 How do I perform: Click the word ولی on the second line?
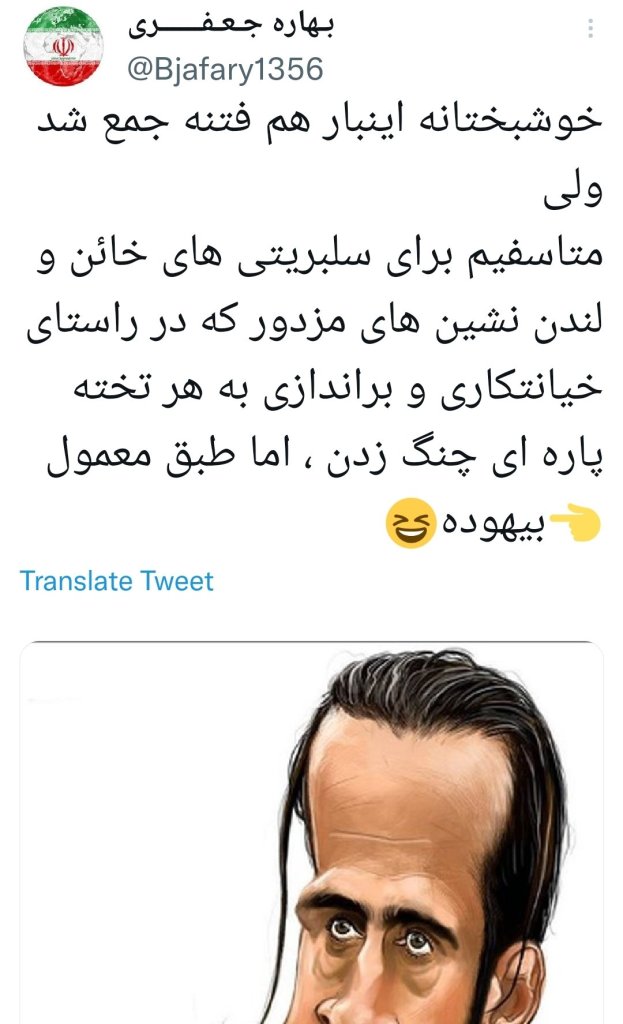573,189
